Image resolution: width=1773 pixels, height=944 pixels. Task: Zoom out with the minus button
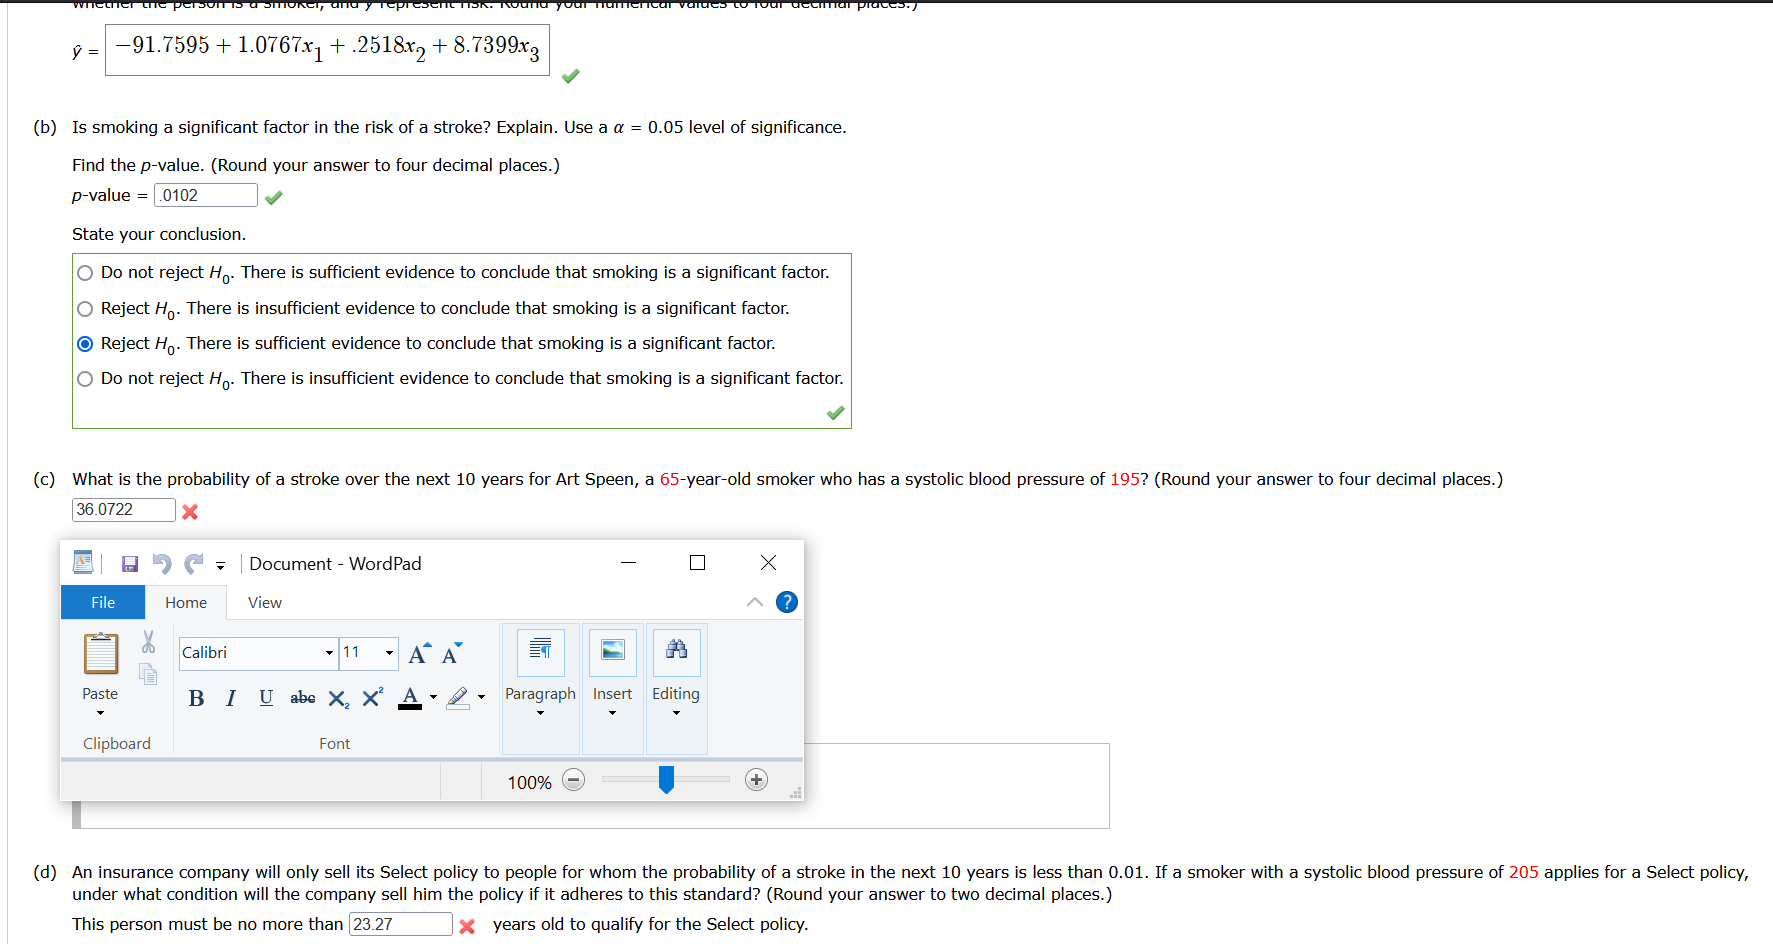573,780
